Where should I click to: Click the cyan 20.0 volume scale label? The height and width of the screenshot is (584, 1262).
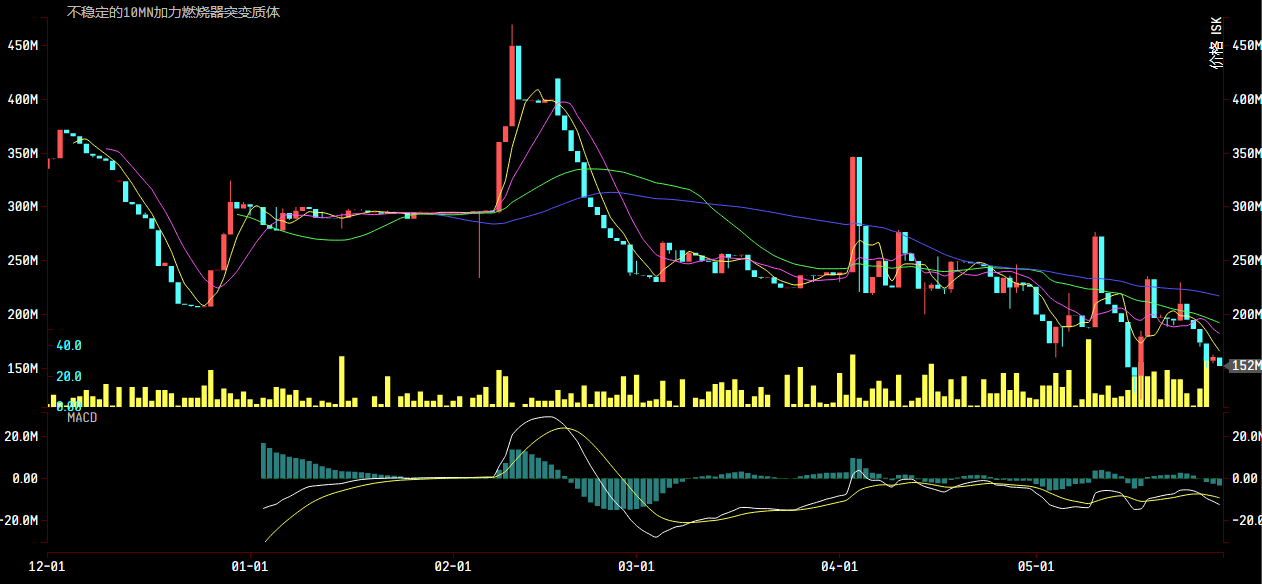[x=69, y=377]
